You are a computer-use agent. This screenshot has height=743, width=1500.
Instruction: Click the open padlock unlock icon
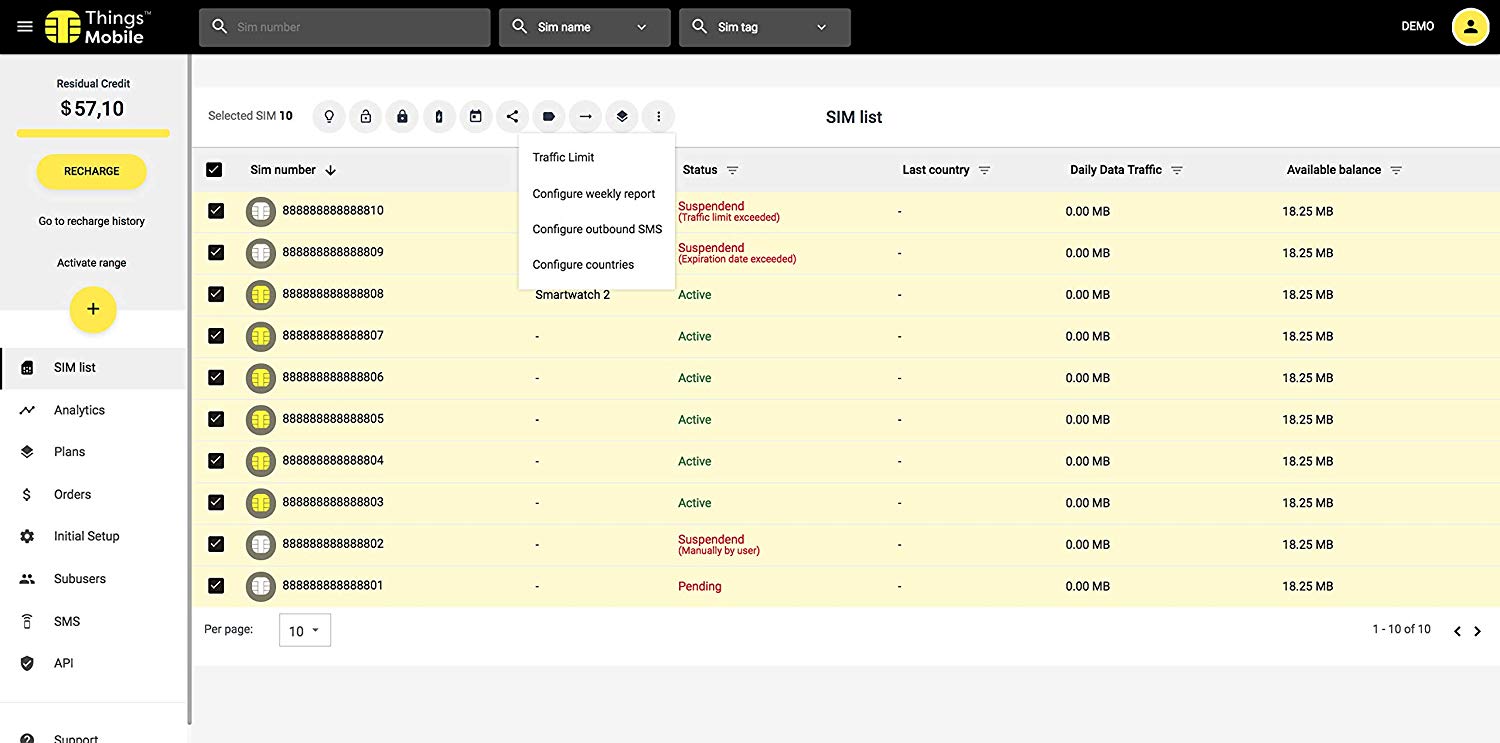[366, 117]
